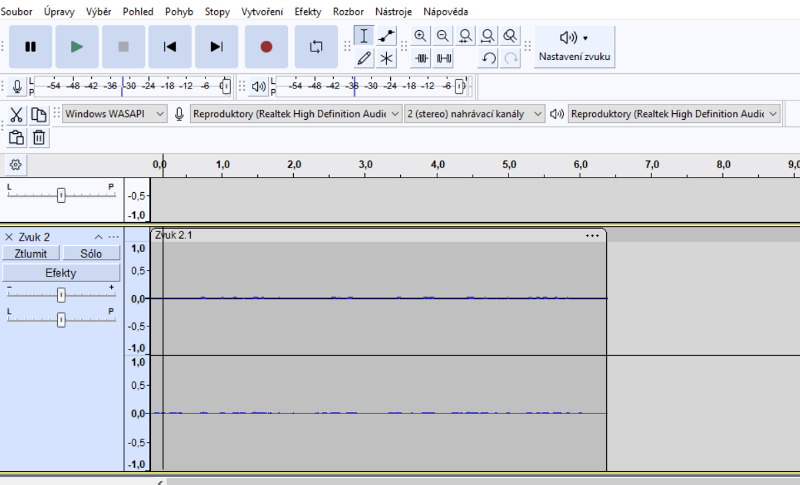Select the Selection (I-beam) tool
This screenshot has height=485, width=800.
tap(364, 36)
